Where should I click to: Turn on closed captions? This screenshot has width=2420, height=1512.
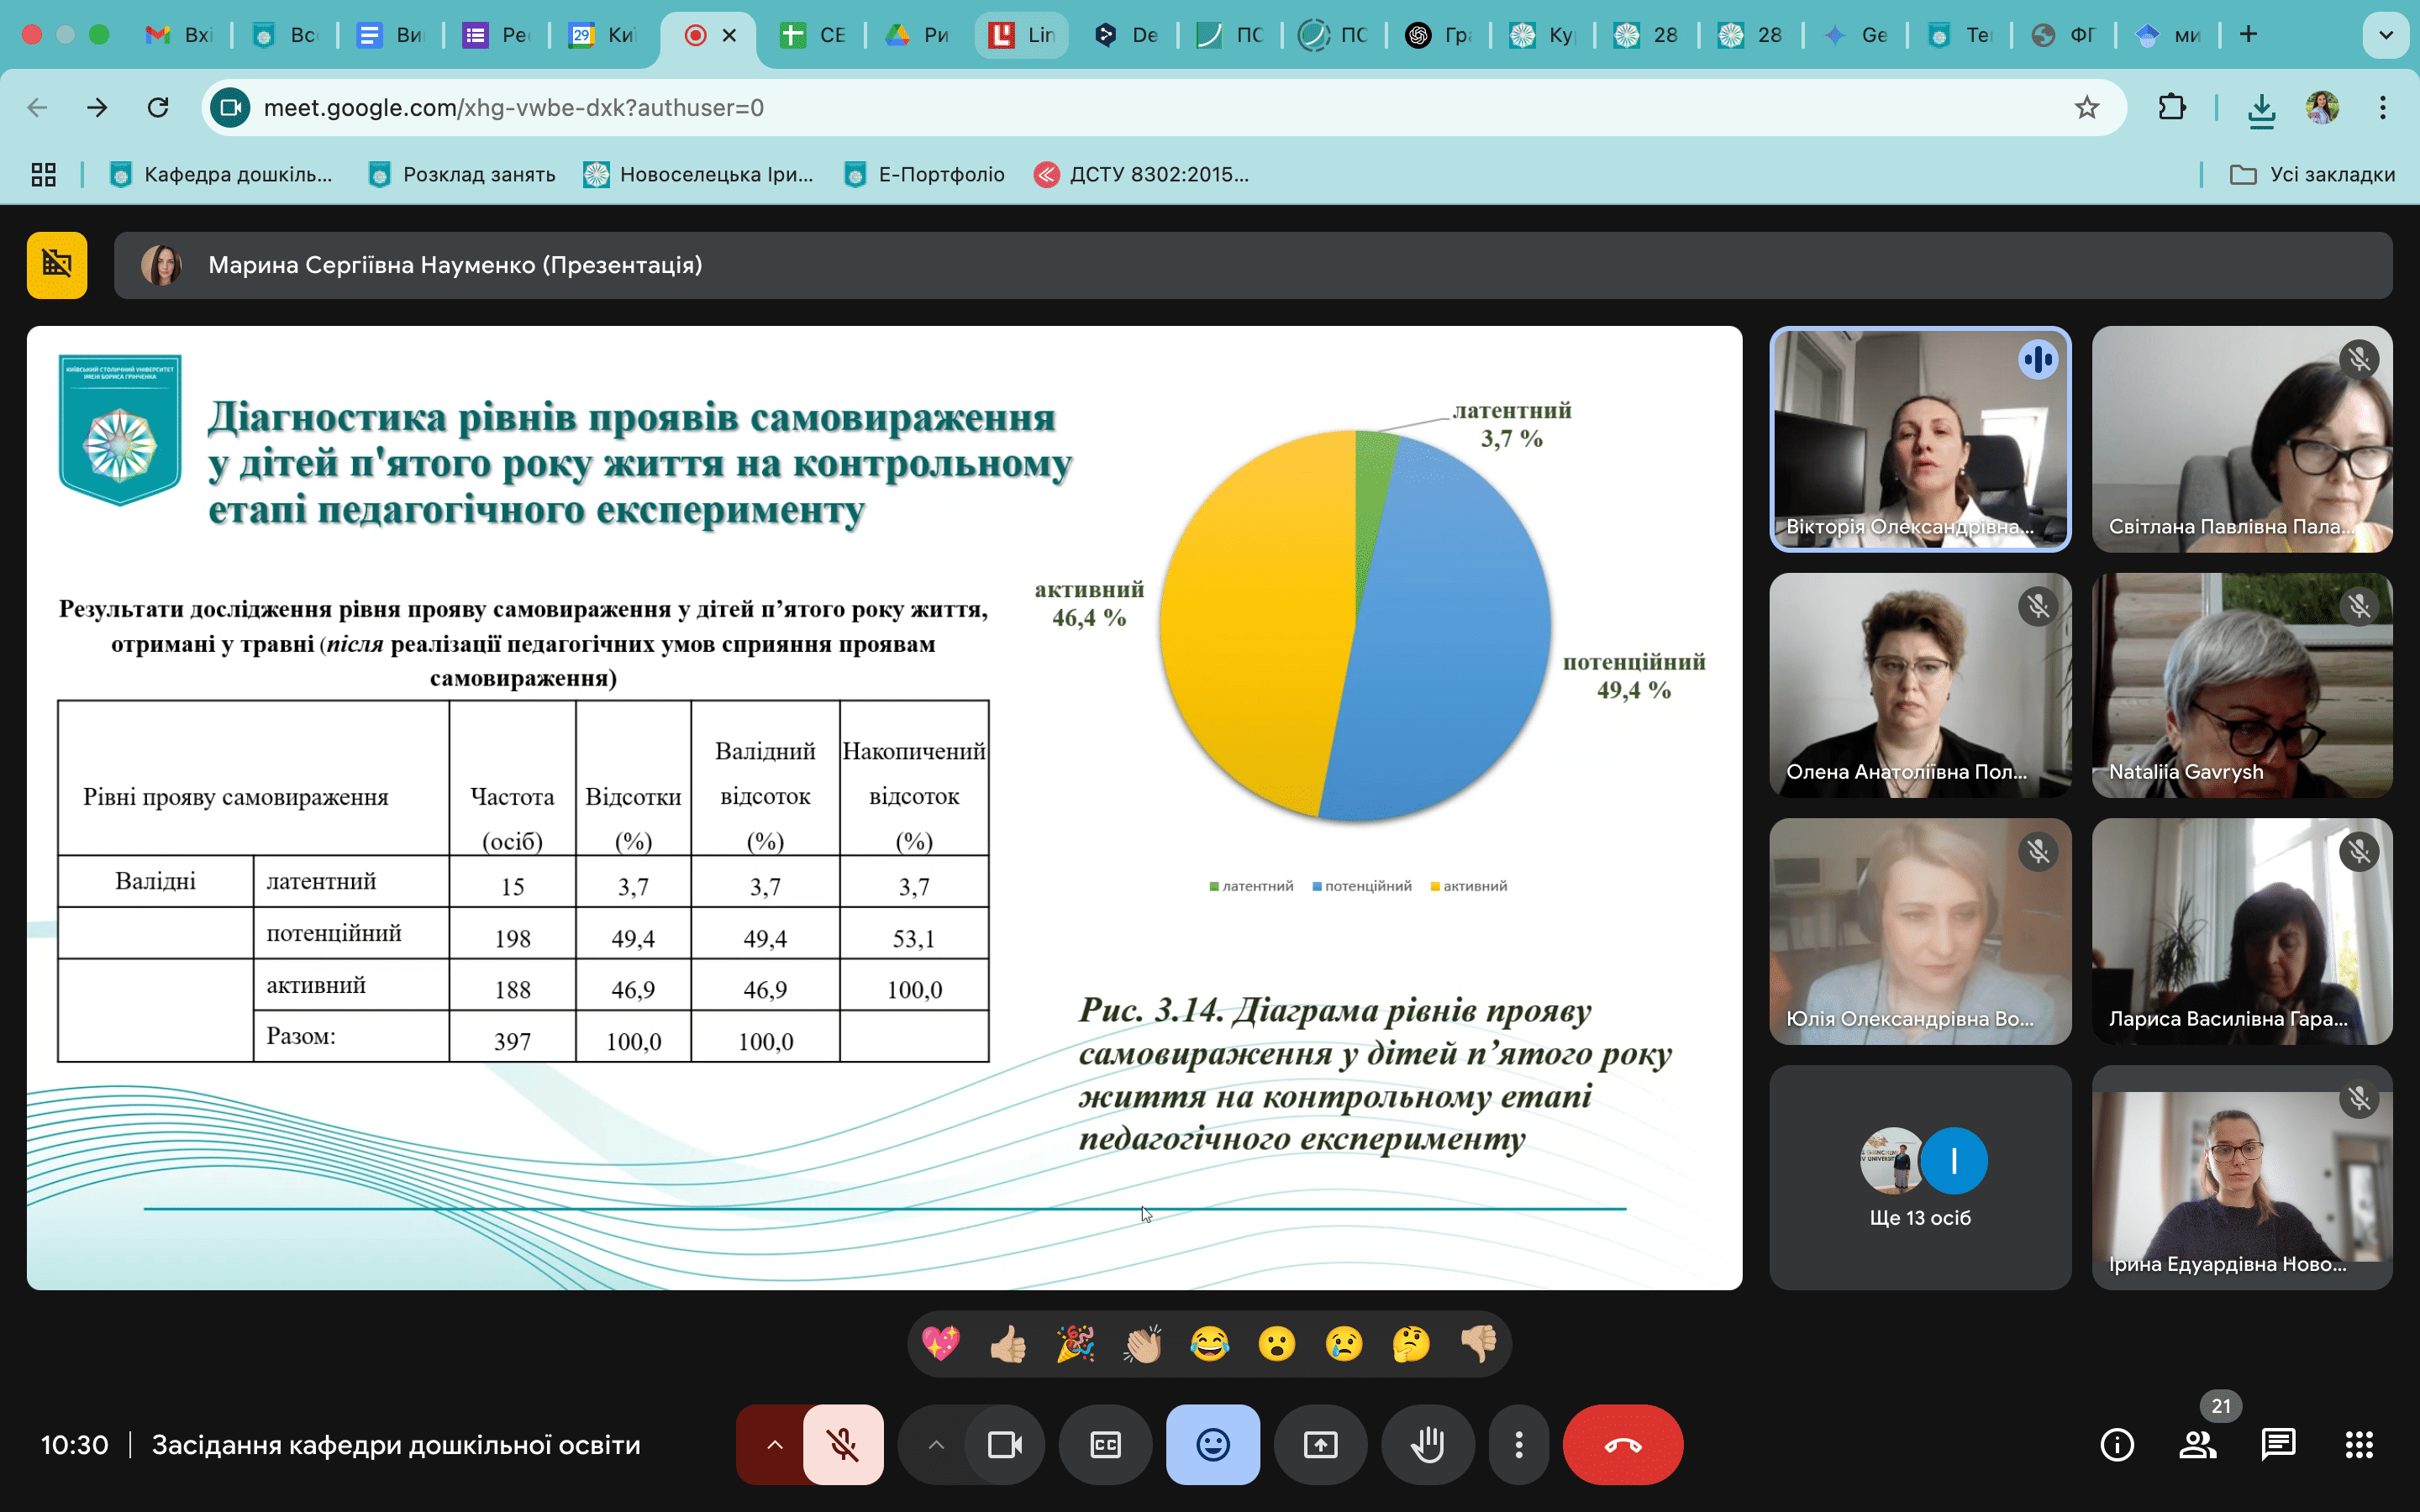1105,1444
